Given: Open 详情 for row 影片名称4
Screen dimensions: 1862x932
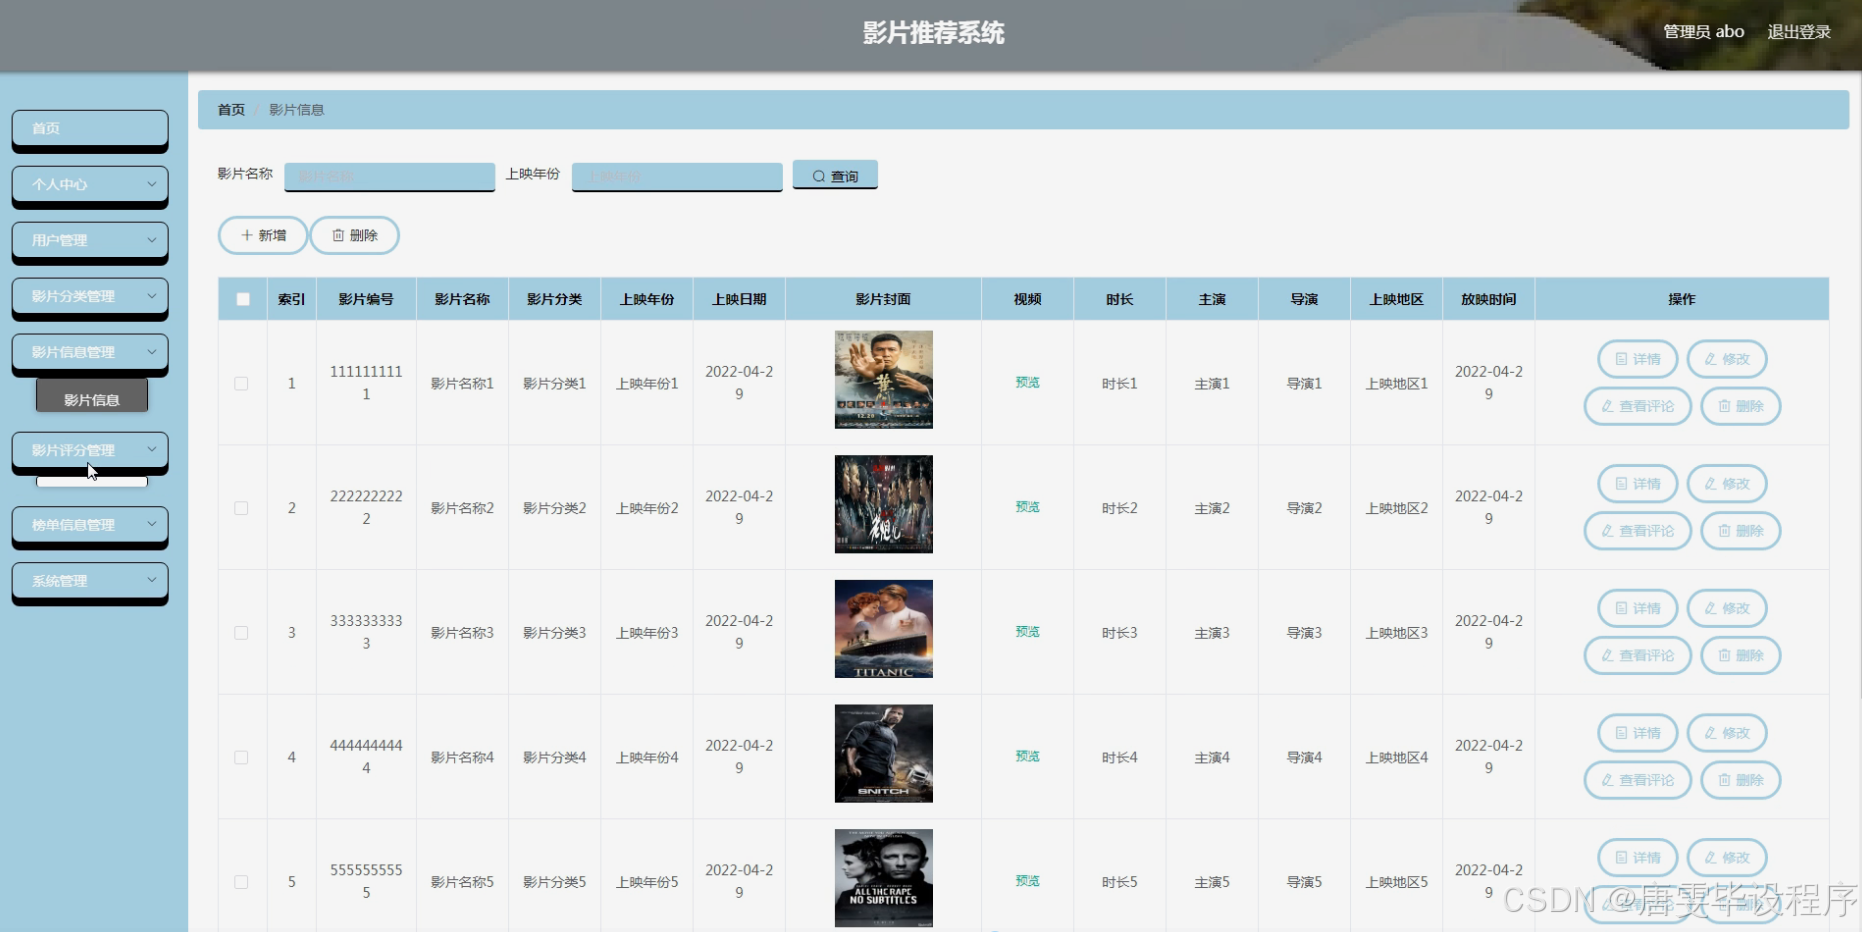Looking at the screenshot, I should tap(1638, 733).
